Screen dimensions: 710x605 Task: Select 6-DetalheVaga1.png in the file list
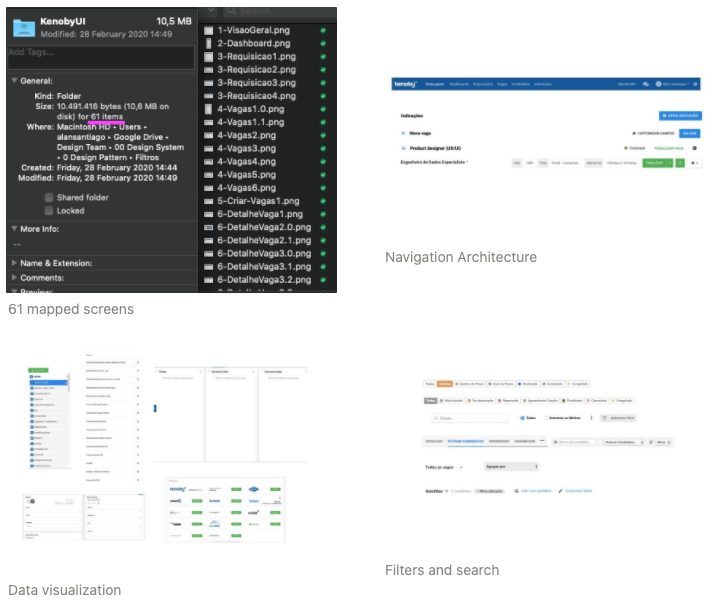pyautogui.click(x=259, y=214)
